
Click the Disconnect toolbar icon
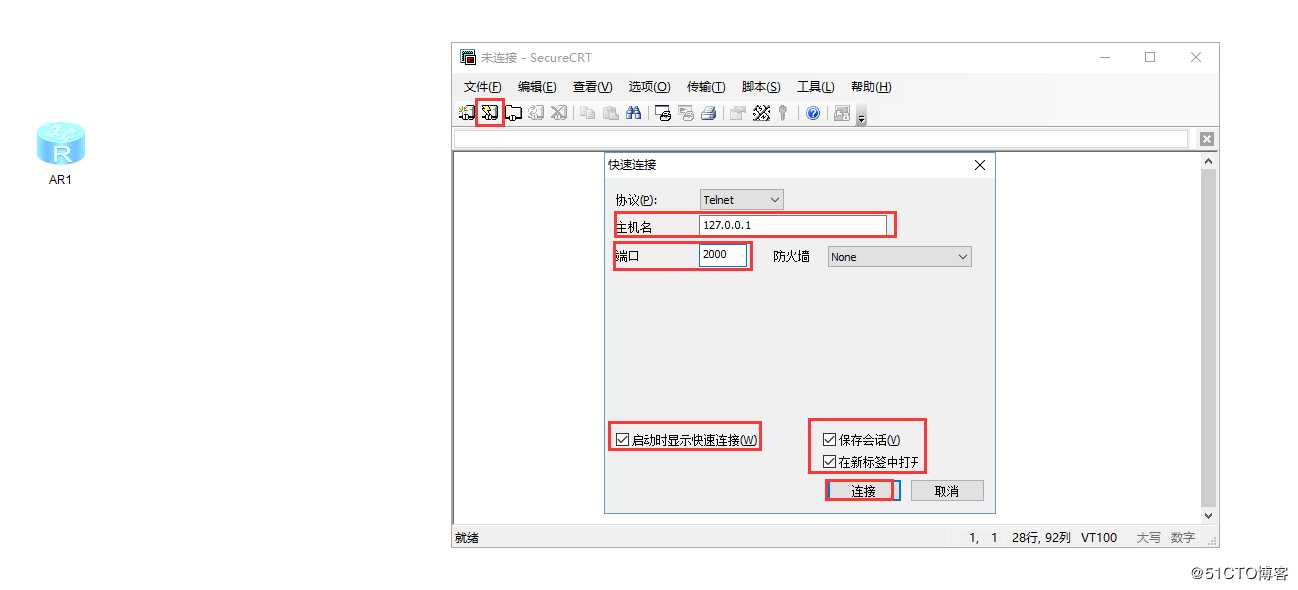[x=559, y=113]
